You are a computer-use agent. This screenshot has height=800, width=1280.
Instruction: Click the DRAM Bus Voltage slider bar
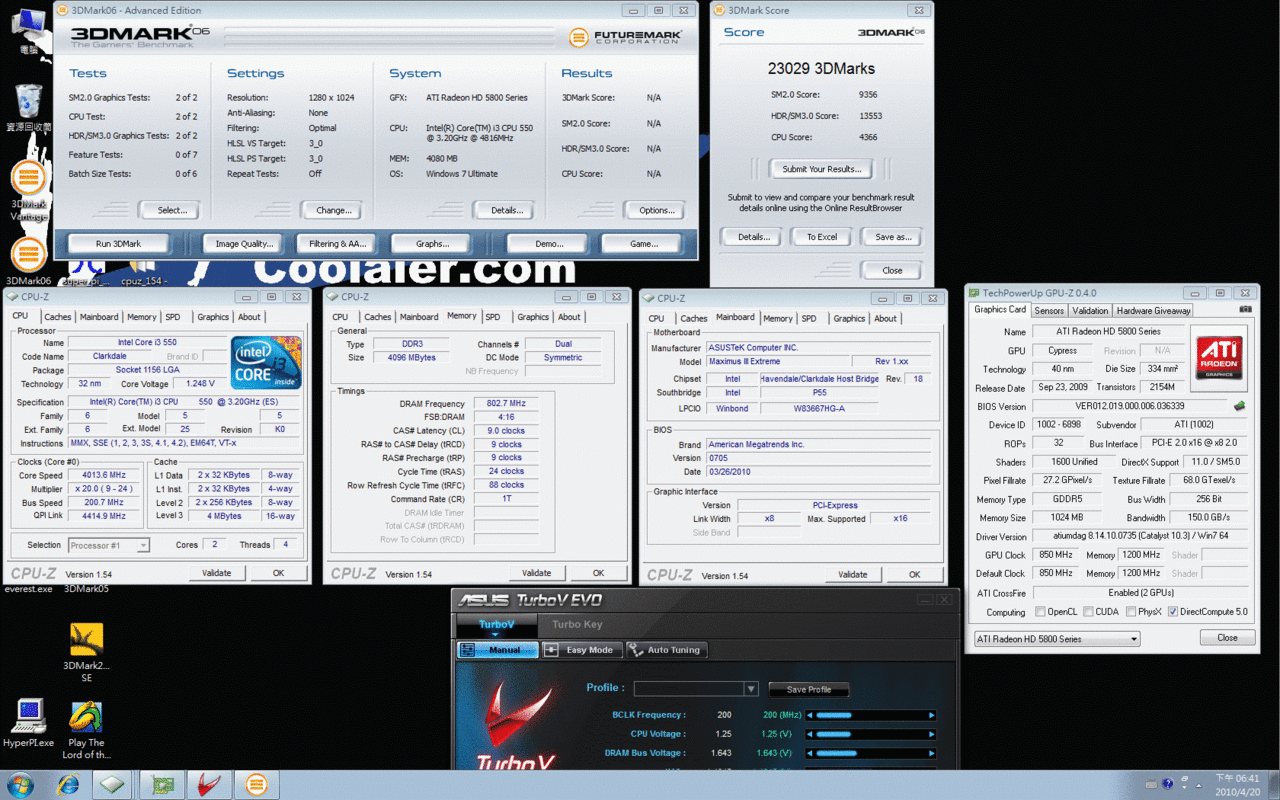click(869, 753)
